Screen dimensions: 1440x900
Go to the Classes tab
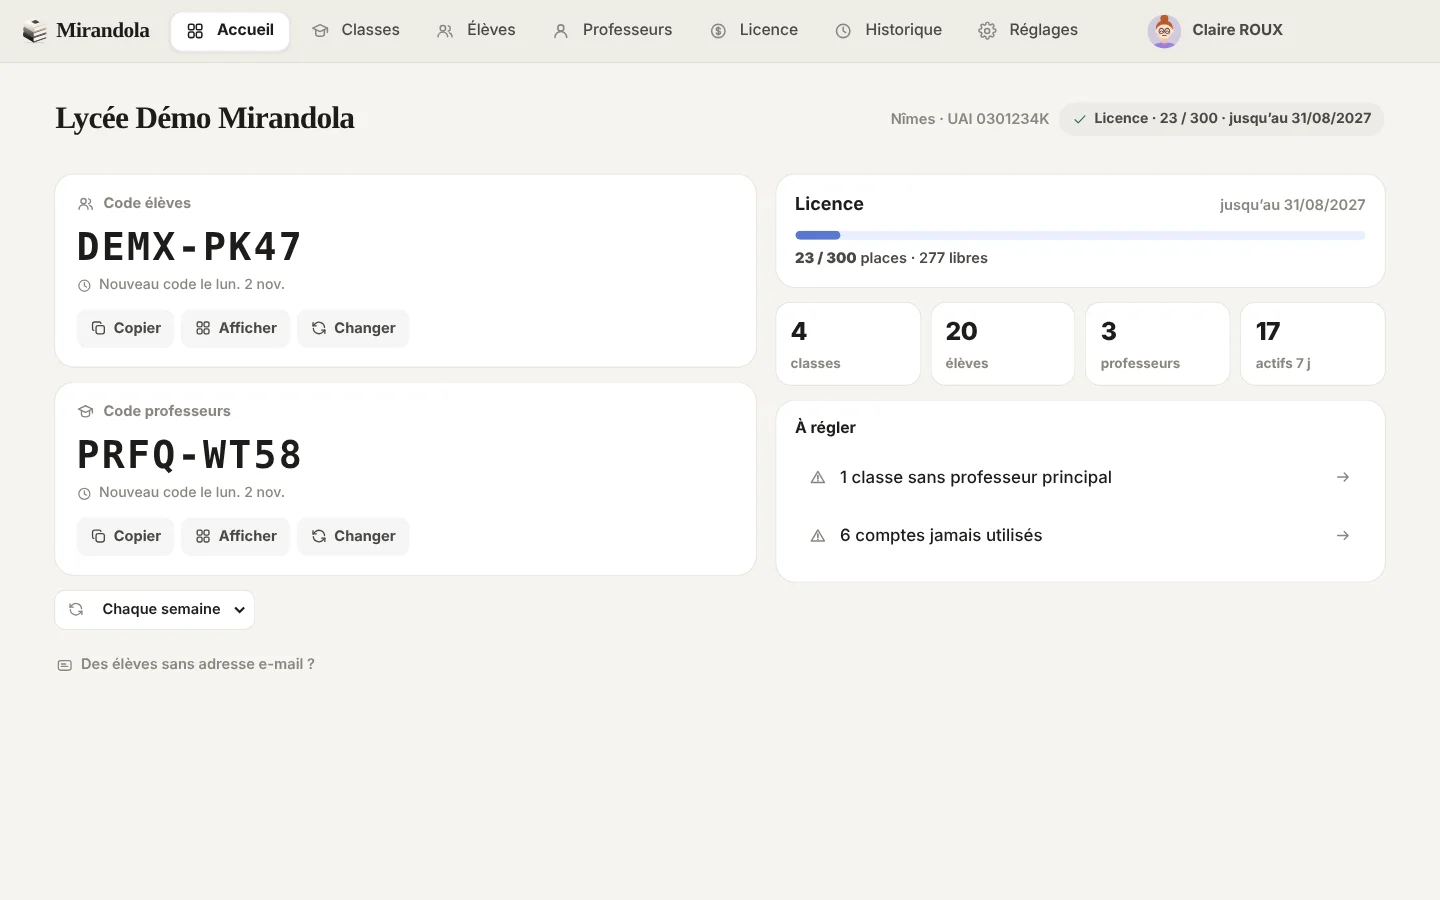pos(355,31)
